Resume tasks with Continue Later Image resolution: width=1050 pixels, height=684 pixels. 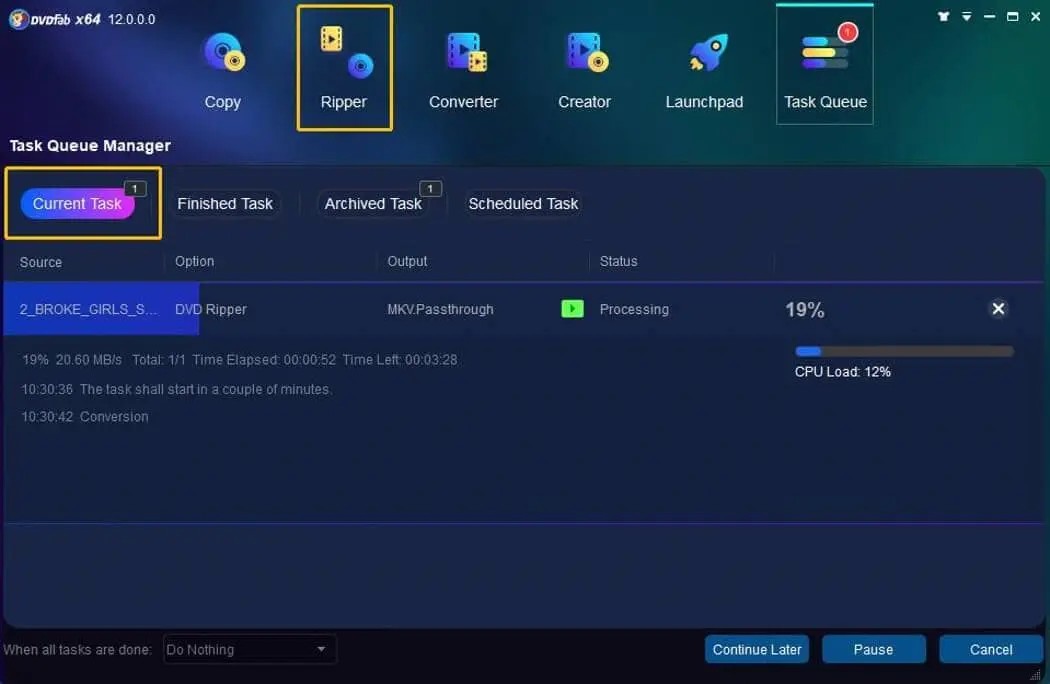[756, 649]
